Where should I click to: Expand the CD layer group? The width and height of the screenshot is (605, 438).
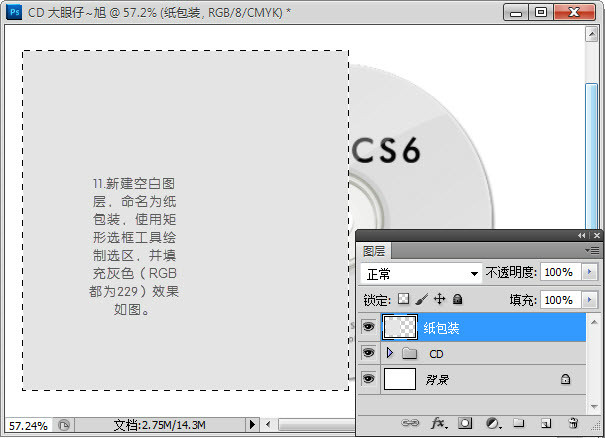(390, 353)
